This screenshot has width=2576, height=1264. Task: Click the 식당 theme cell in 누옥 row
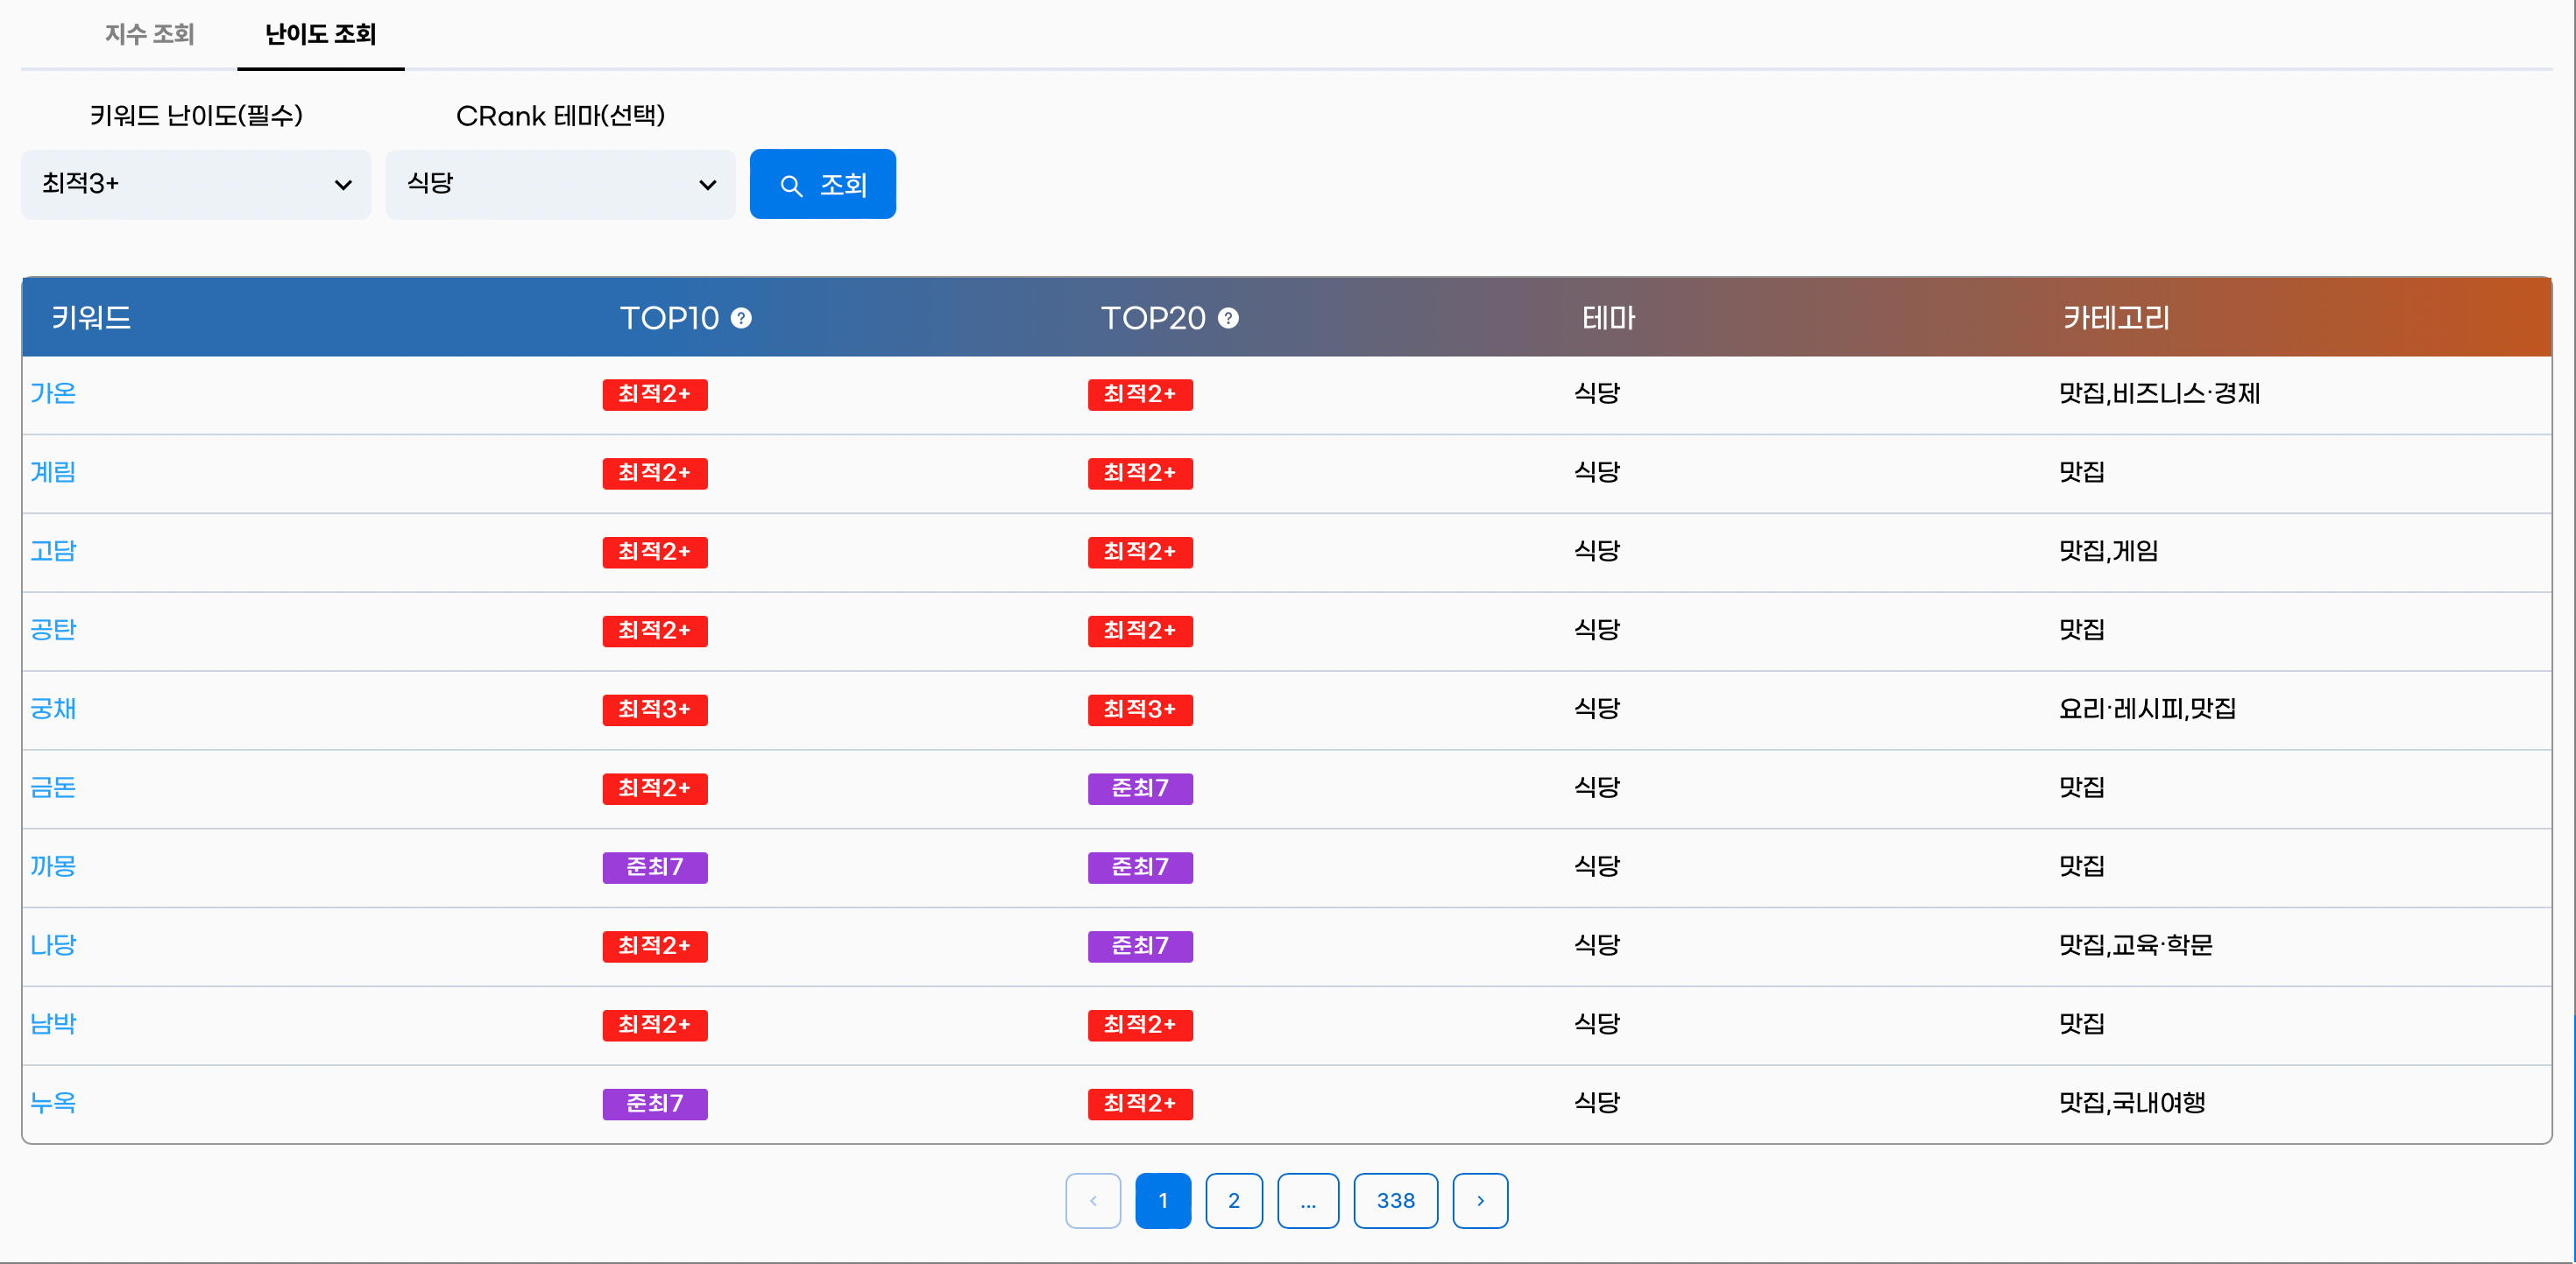click(x=1597, y=1103)
